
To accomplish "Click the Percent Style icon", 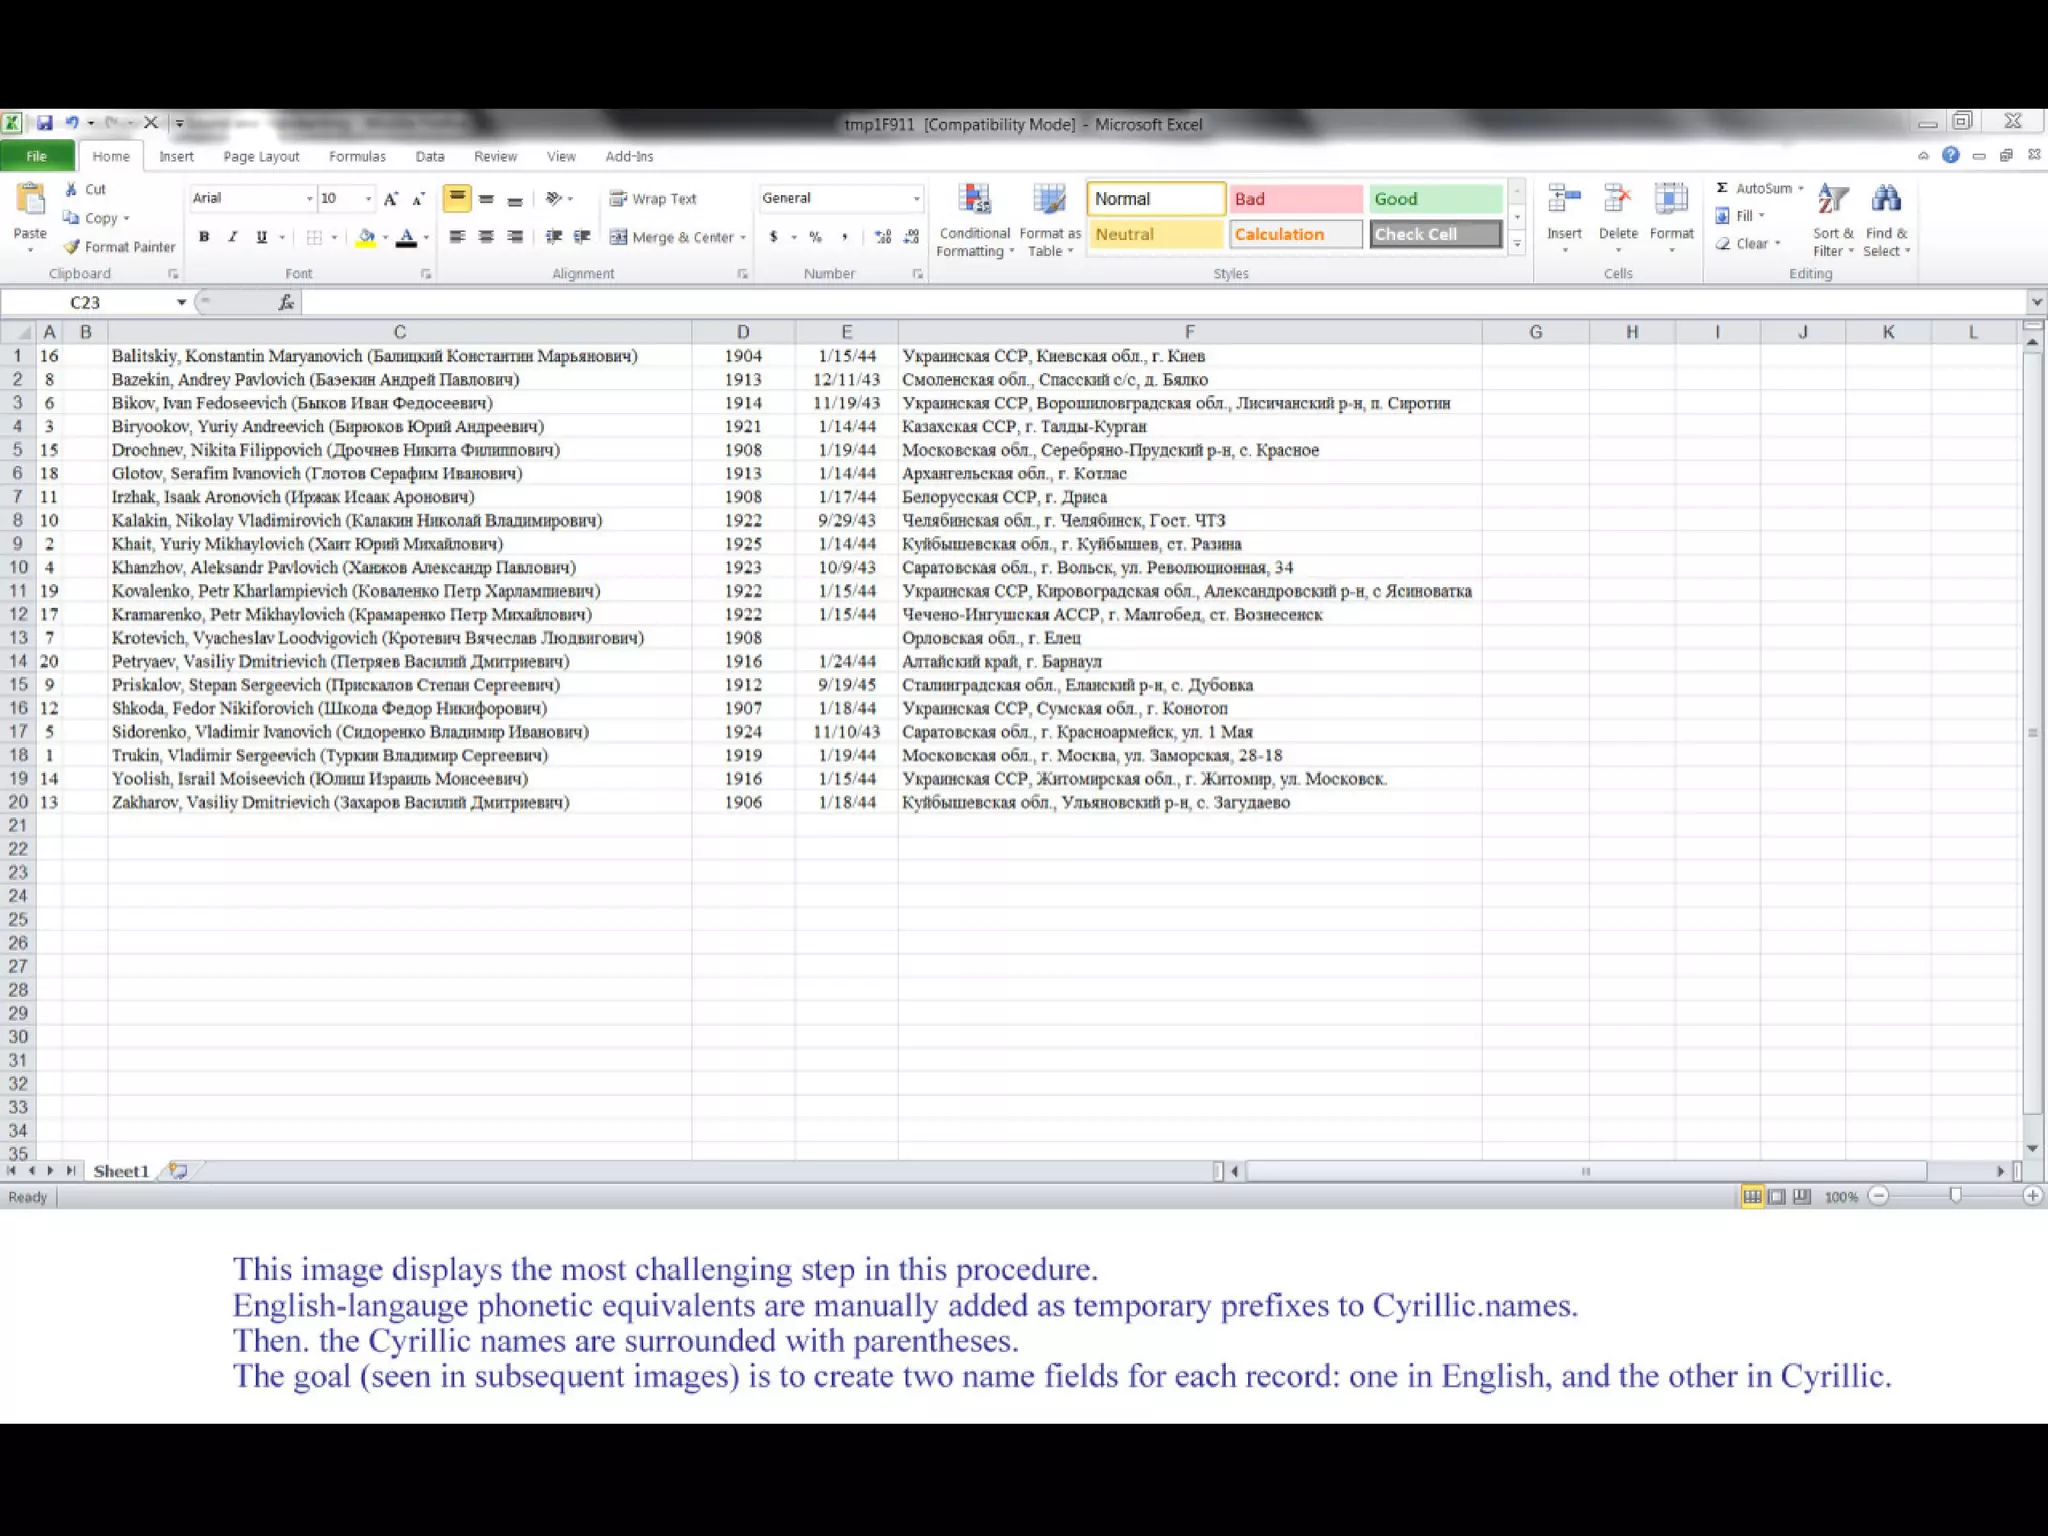I will 816,237.
